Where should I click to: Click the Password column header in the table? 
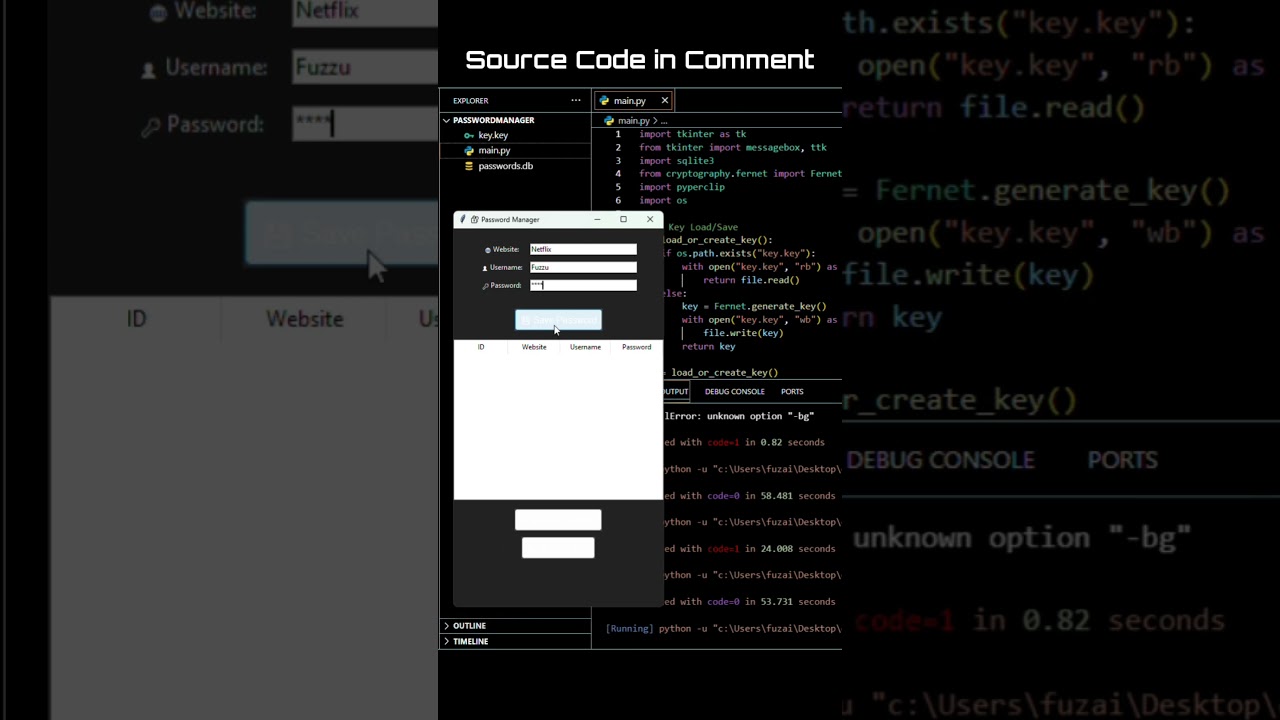[636, 347]
